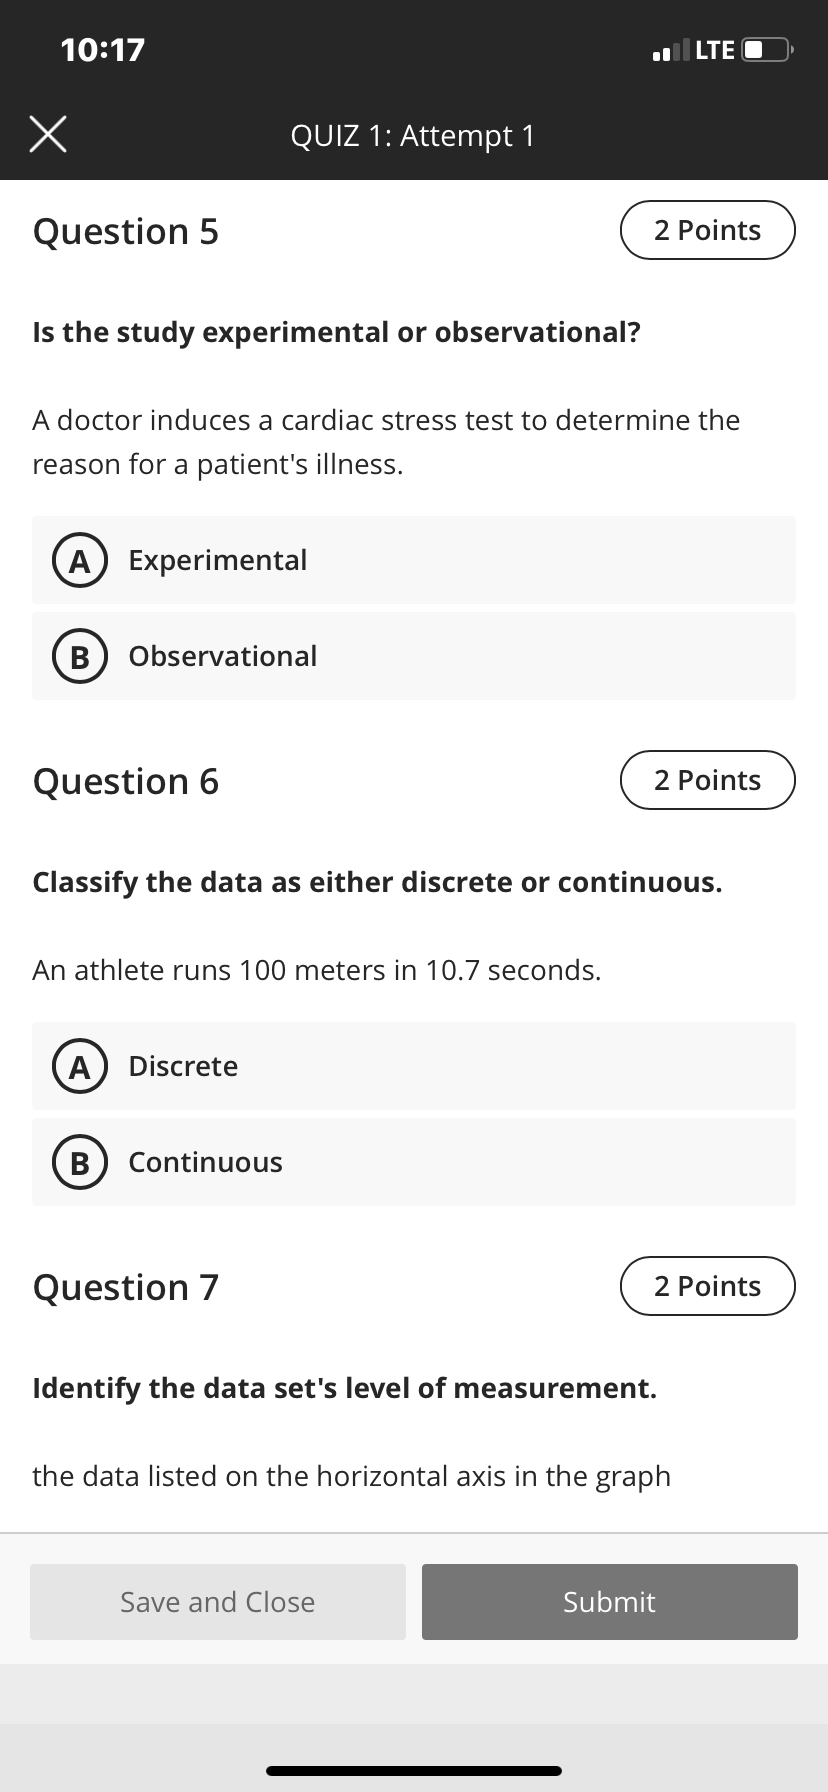This screenshot has height=1792, width=828.
Task: Tap the LTE signal indicator
Action: click(x=693, y=49)
